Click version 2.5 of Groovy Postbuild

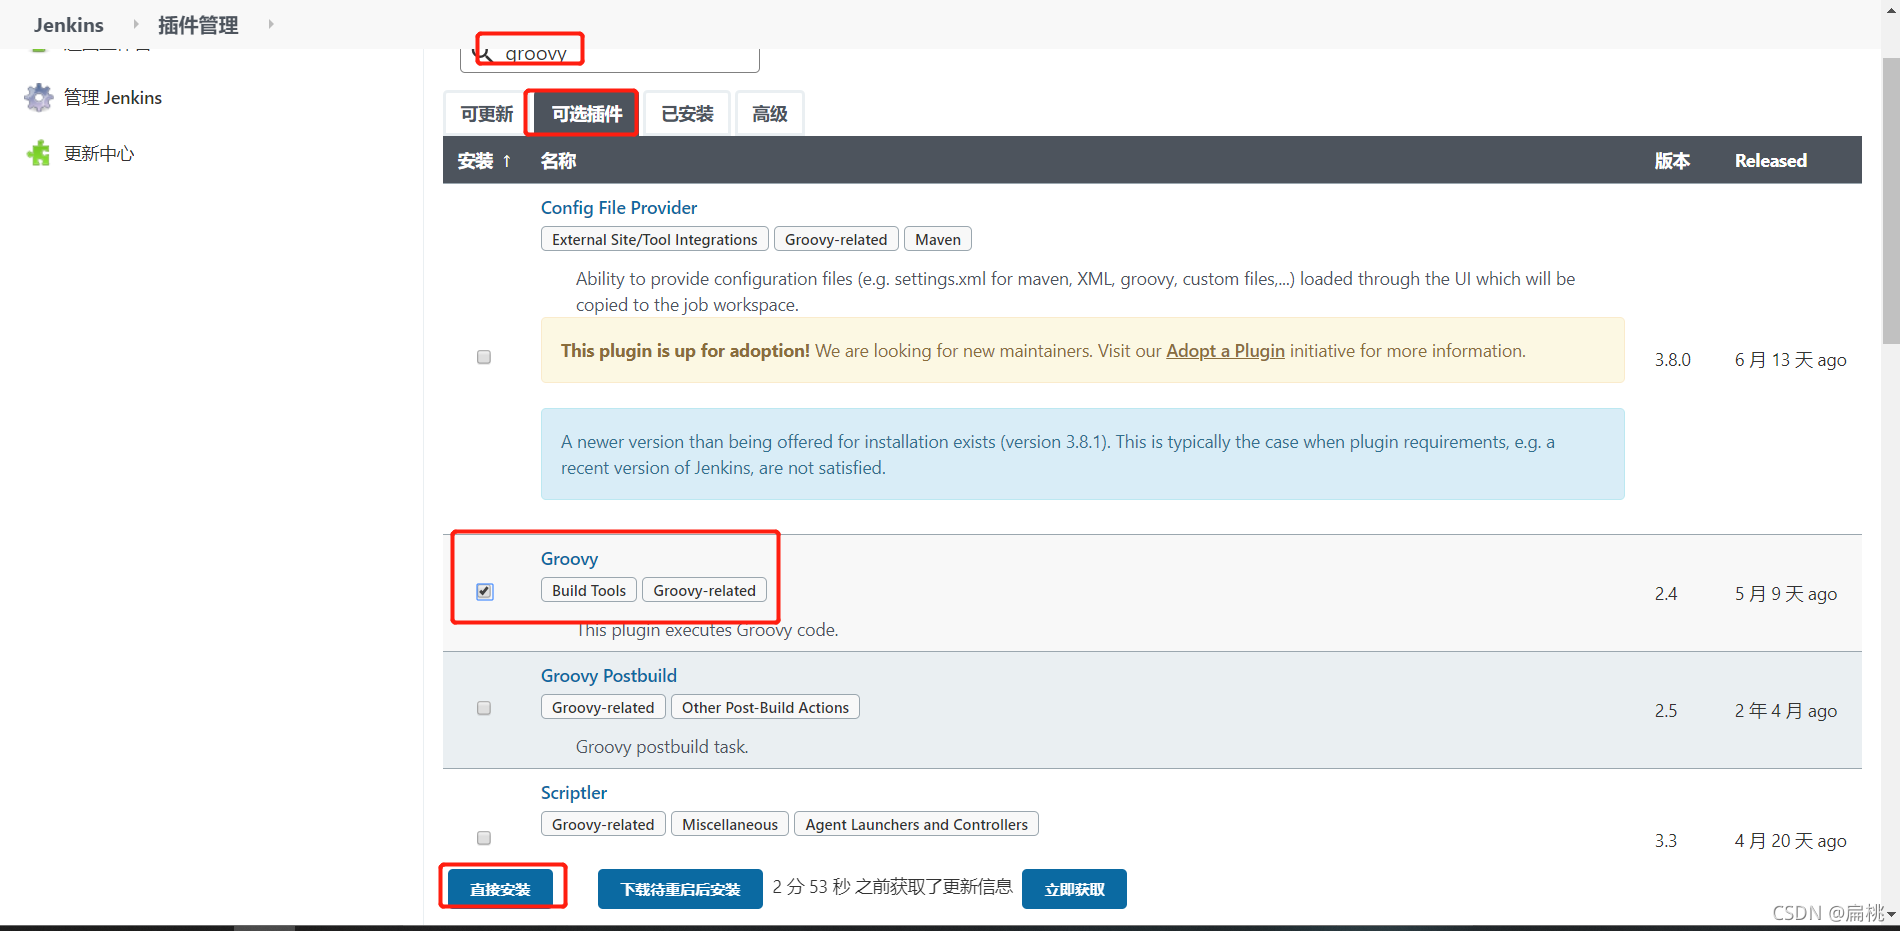[1666, 711]
